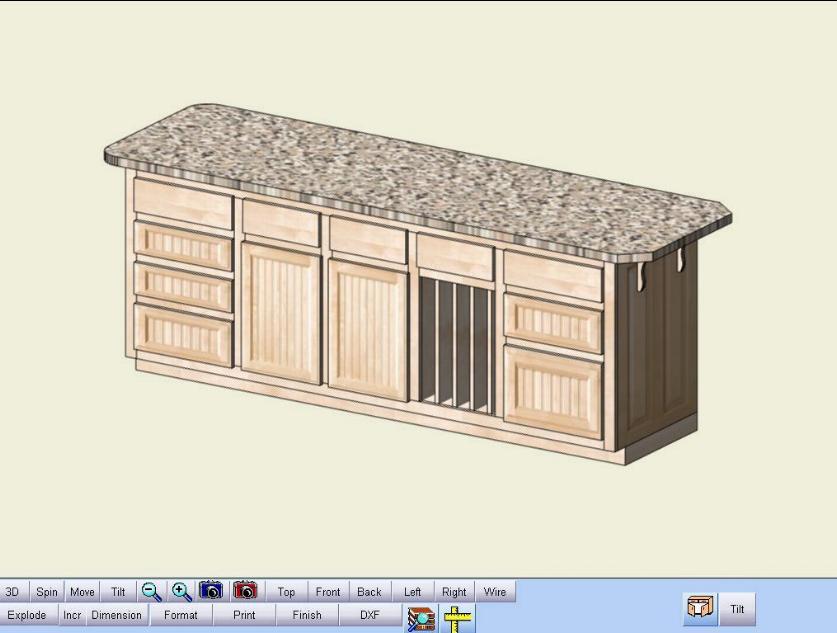This screenshot has width=837, height=633.
Task: Click the cabinet view icon at right
Action: coord(700,608)
